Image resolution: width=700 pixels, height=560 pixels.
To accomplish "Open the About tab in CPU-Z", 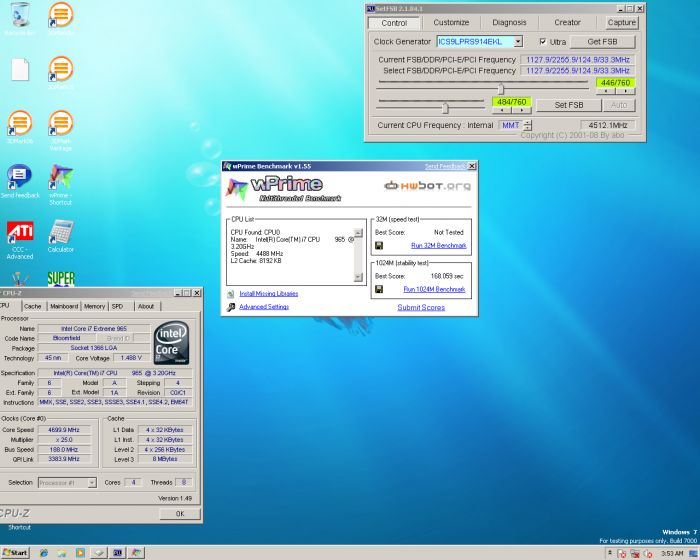I will coord(146,306).
